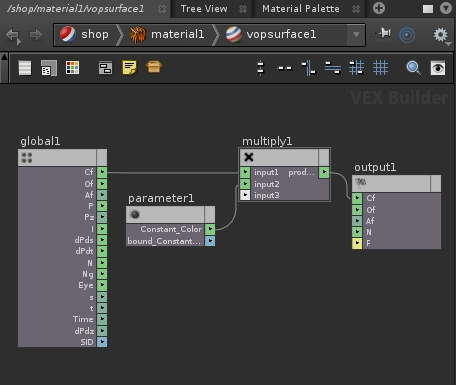
Task: Open the color palette grid icon
Action: coord(72,68)
